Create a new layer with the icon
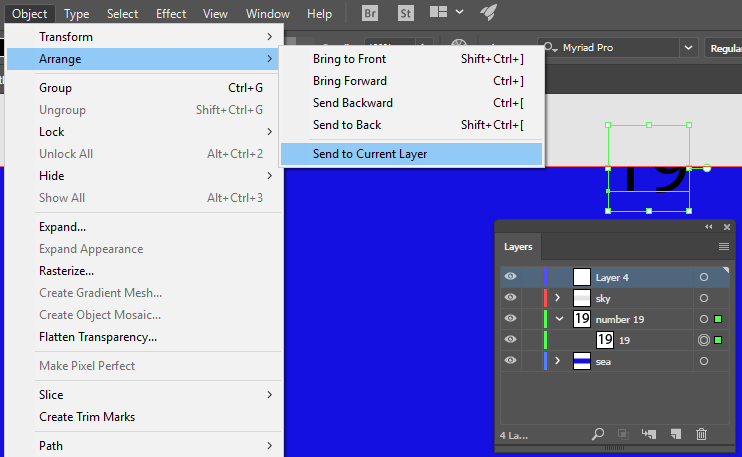Viewport: 742px width, 457px height. (x=675, y=434)
